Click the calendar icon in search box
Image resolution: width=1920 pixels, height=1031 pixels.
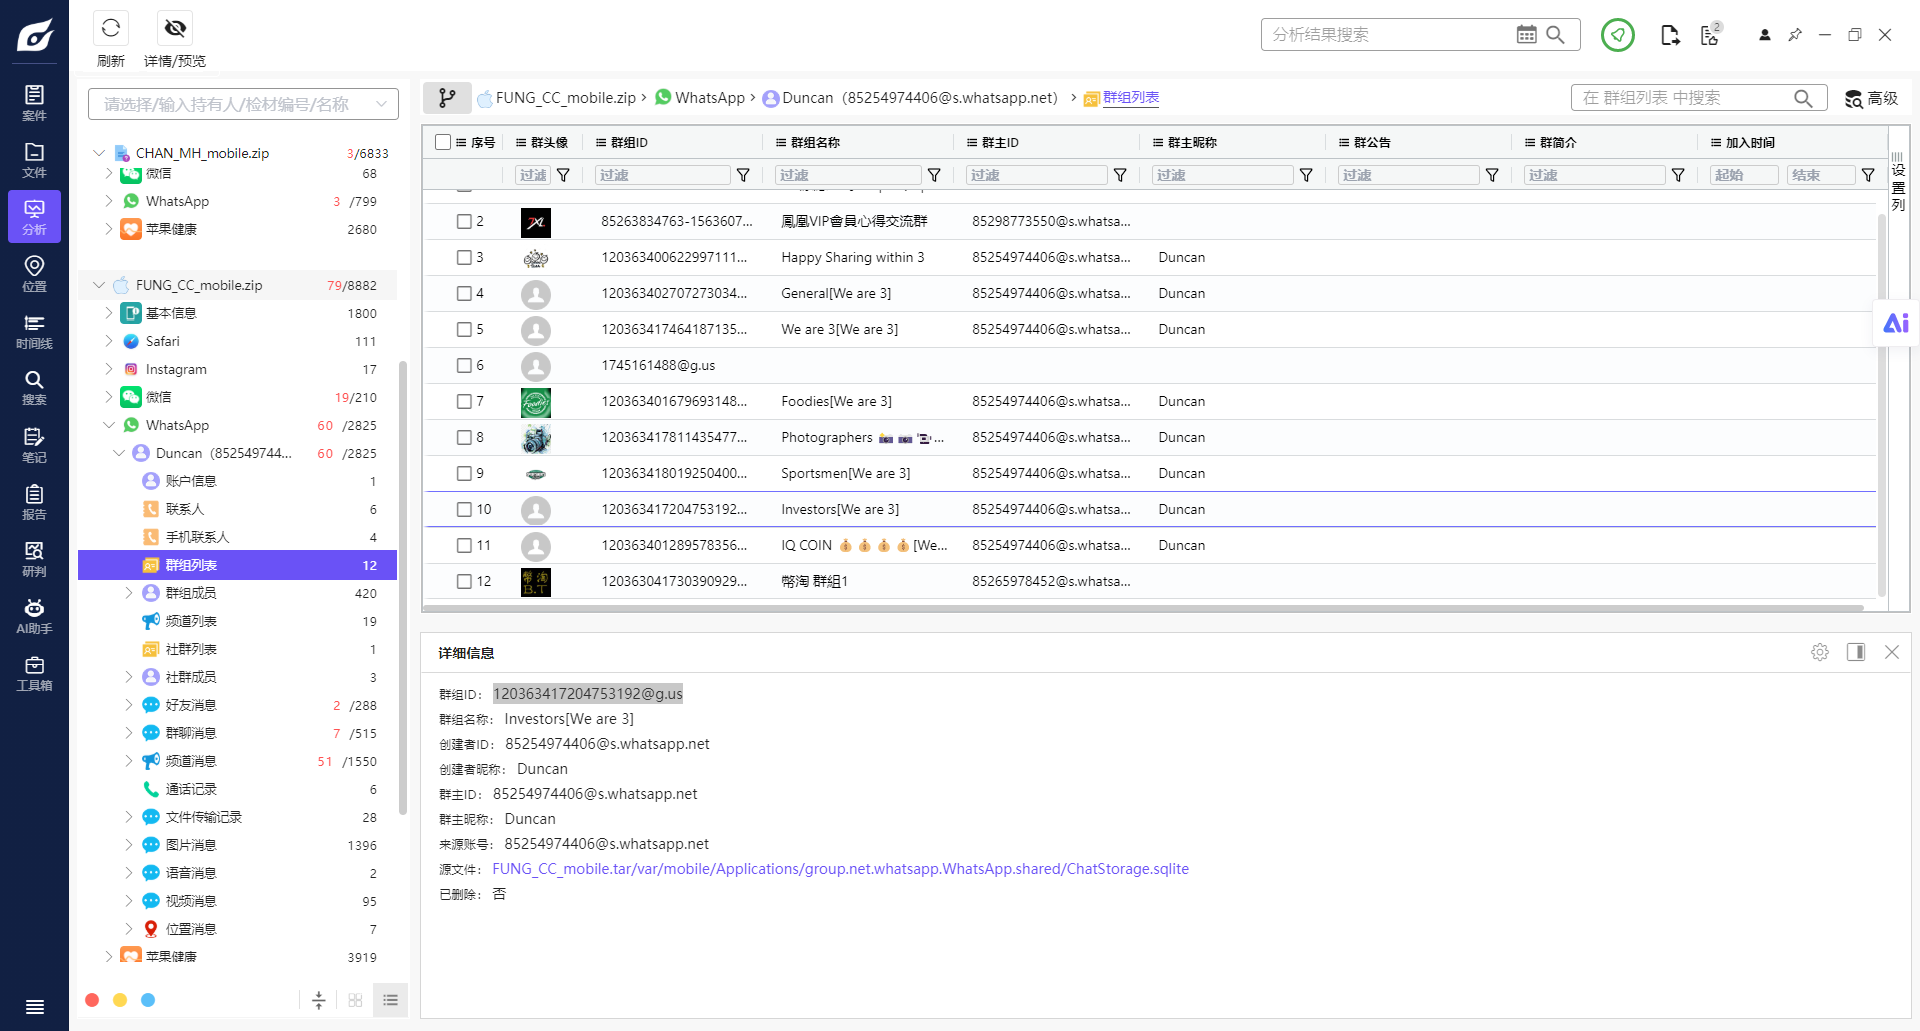[1526, 35]
